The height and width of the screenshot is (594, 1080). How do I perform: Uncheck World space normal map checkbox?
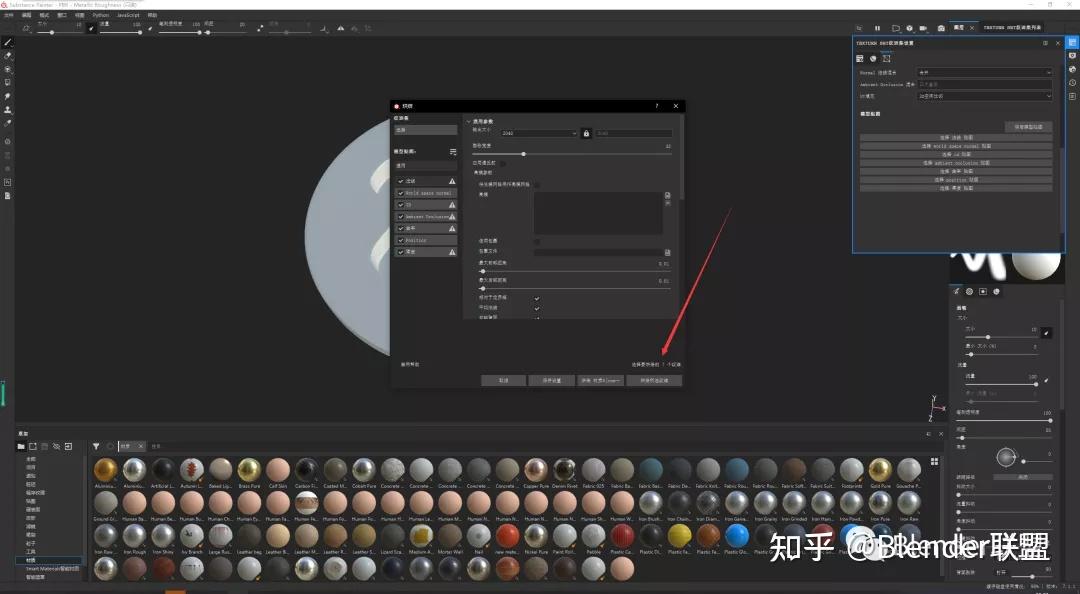point(401,193)
